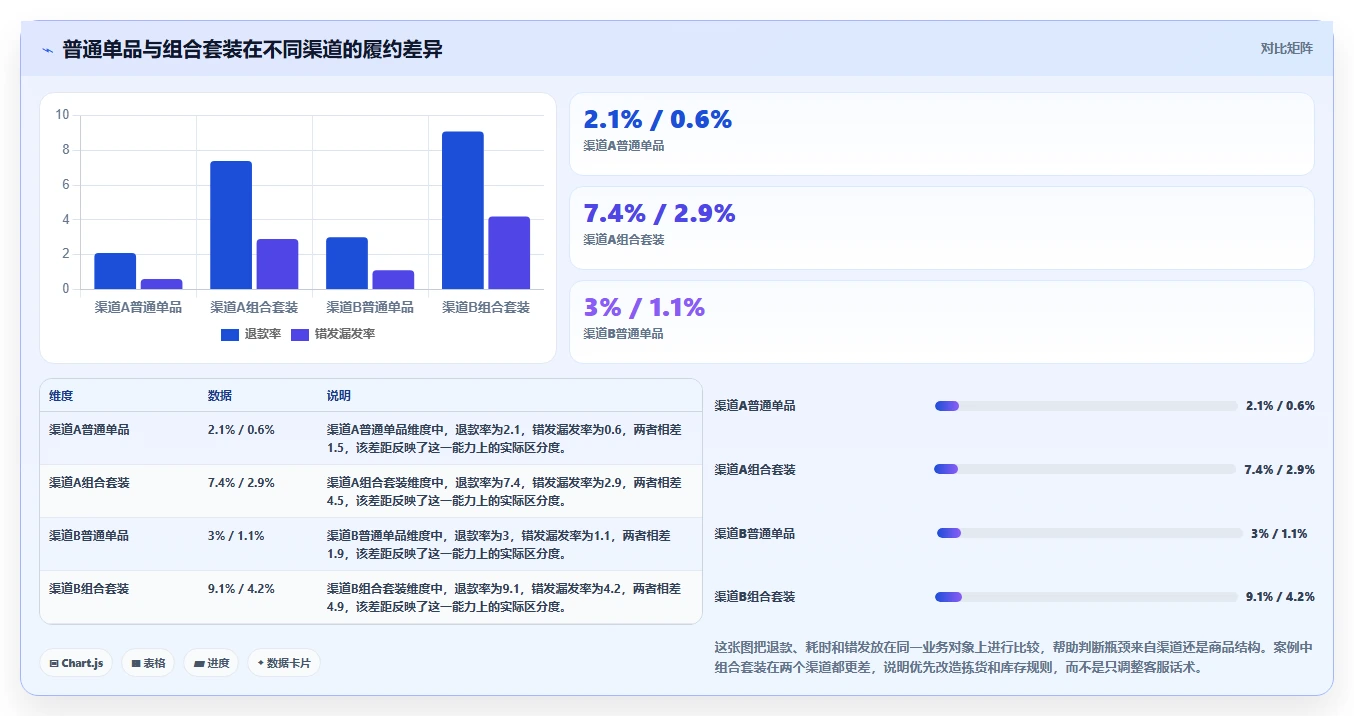This screenshot has width=1354, height=716.
Task: Click the 渠道B组合套装 progress list label
Action: pos(755,597)
